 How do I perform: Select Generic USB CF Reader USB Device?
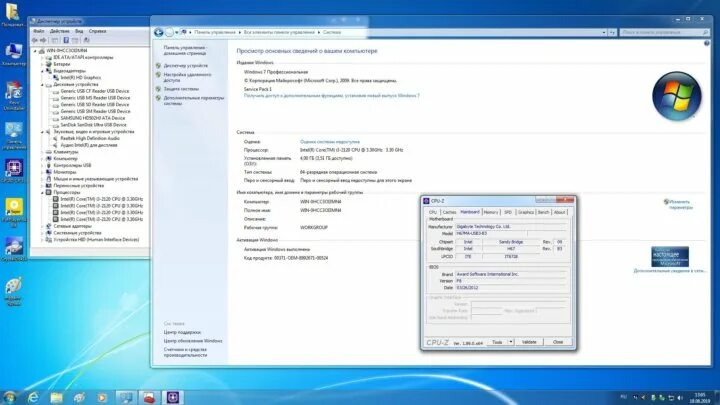[x=95, y=91]
